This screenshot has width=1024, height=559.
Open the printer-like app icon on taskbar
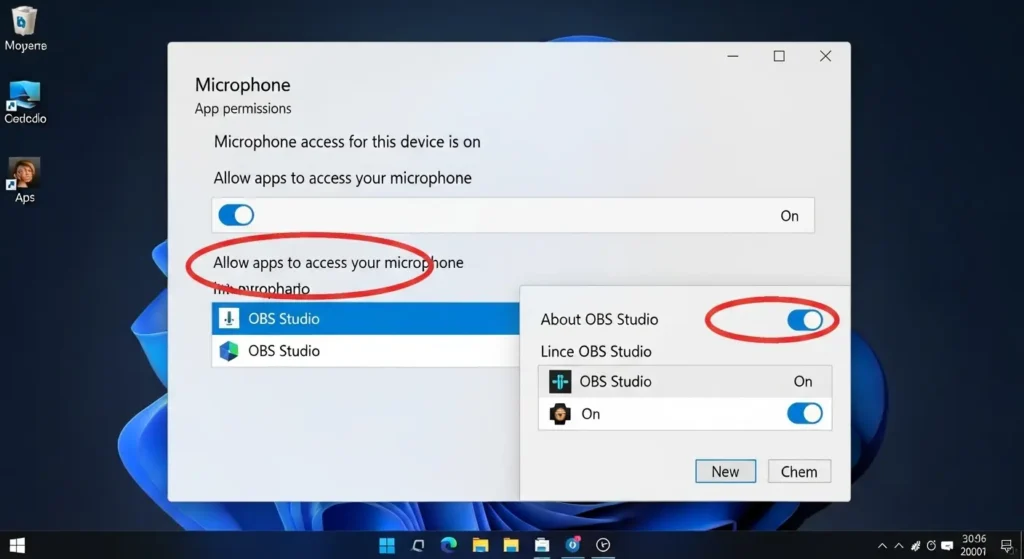541,545
